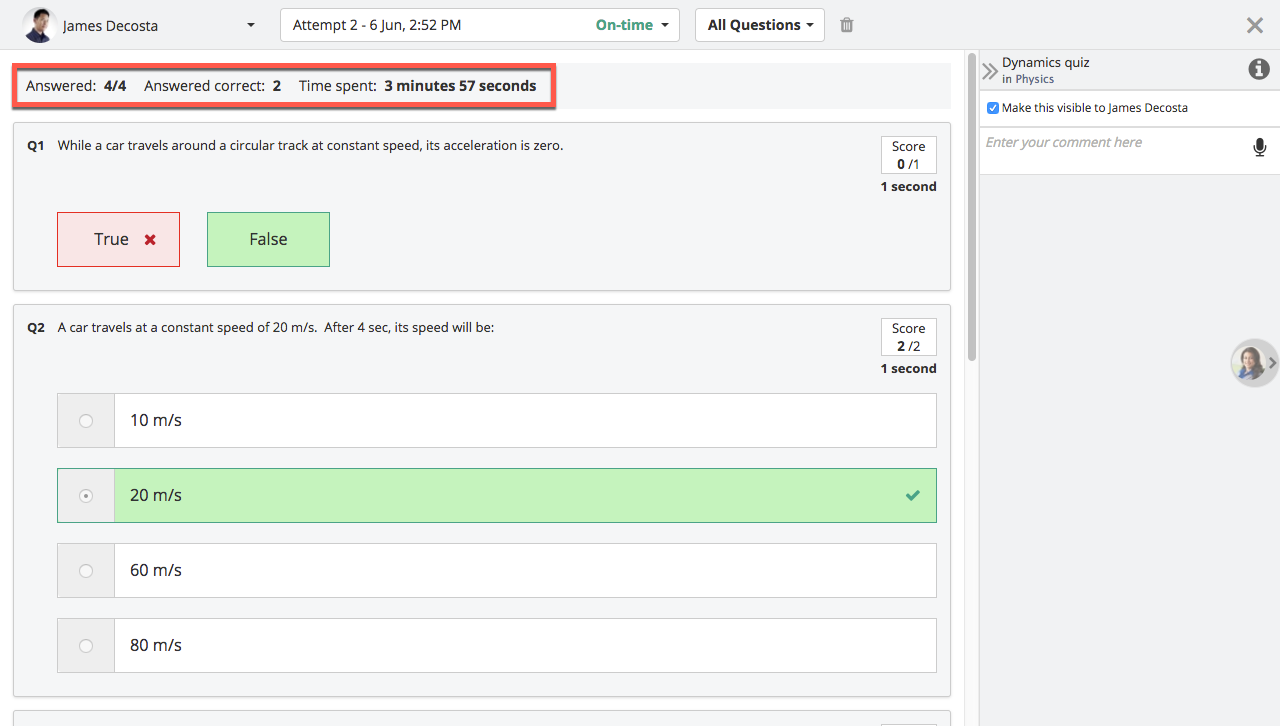Click the Physics class link
1280x726 pixels.
tap(1034, 79)
